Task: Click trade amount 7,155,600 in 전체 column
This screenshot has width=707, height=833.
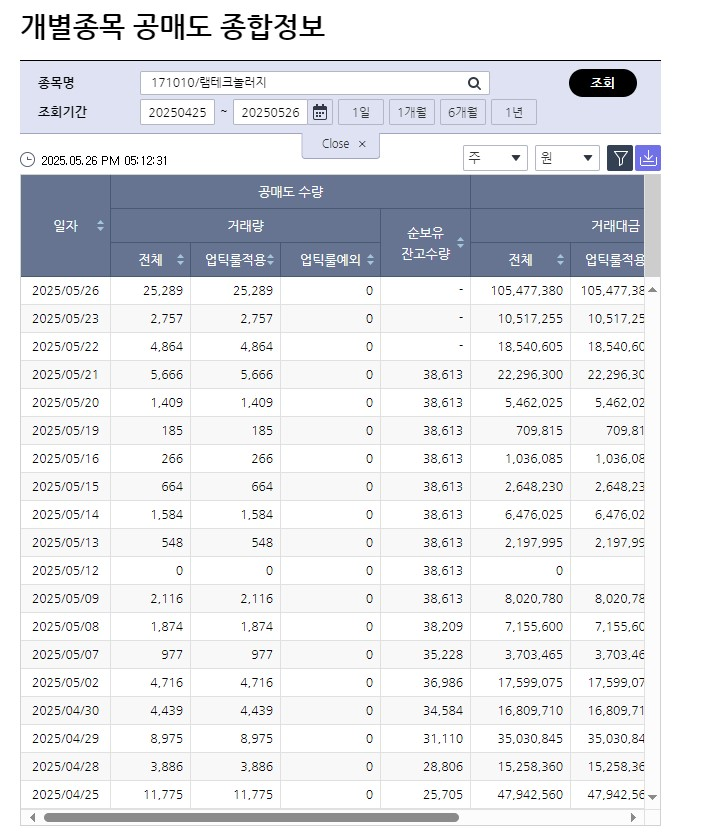Action: [x=534, y=627]
